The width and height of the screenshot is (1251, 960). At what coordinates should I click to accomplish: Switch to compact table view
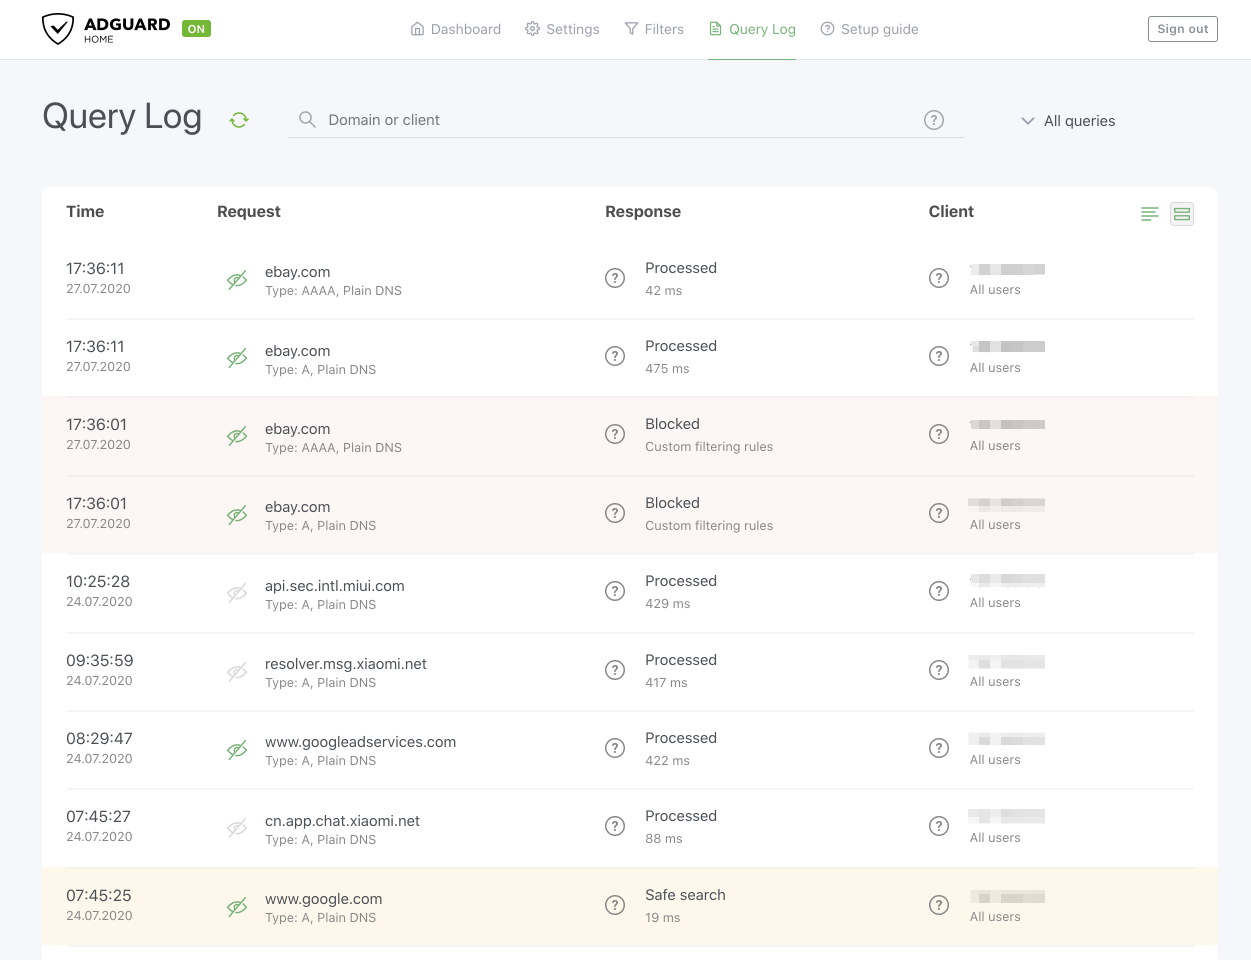(1149, 214)
